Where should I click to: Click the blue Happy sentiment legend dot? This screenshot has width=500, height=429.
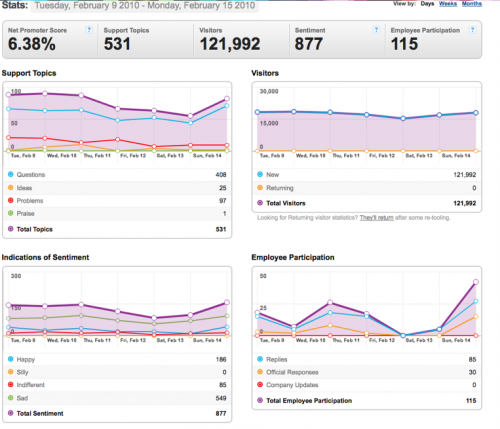point(10,359)
